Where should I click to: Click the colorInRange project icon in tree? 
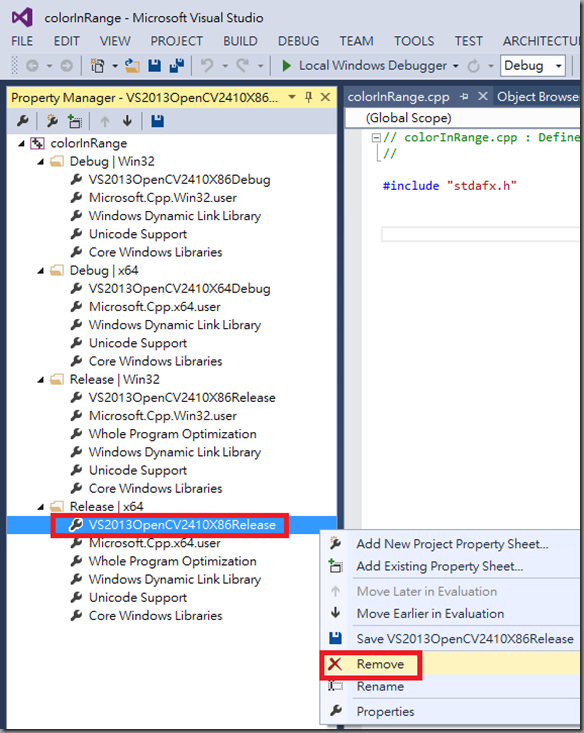point(37,143)
